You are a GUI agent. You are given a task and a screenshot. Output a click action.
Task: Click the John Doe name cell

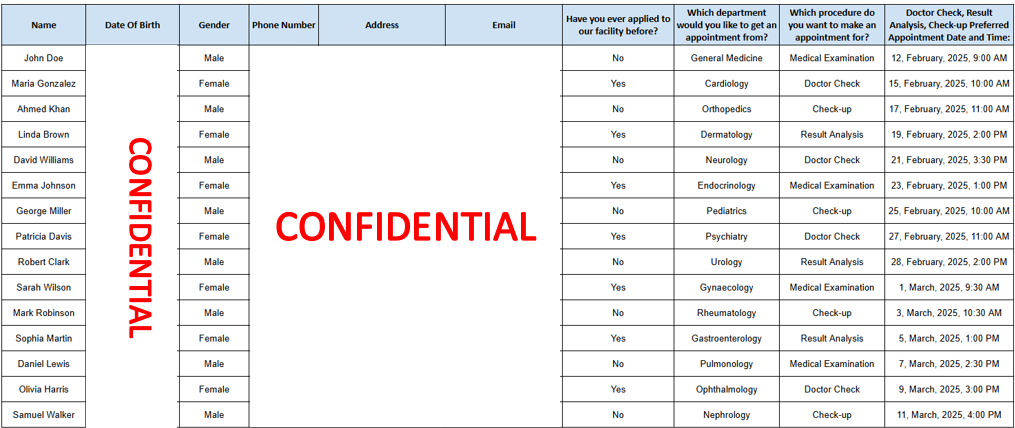(x=43, y=58)
